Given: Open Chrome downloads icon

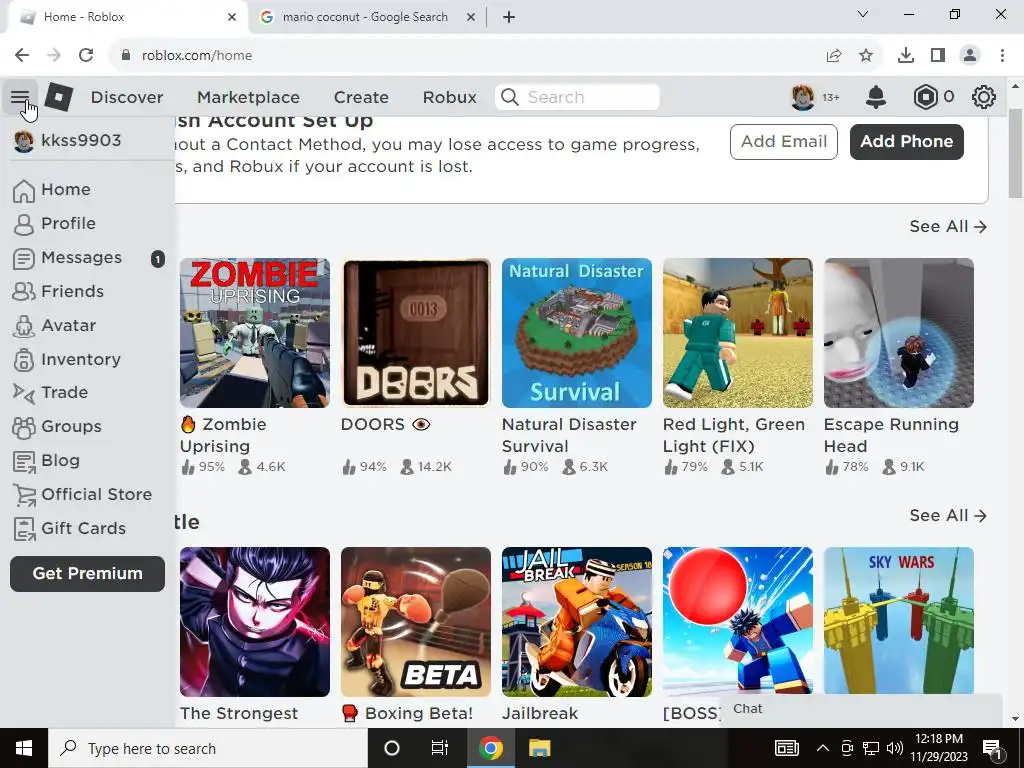Looking at the screenshot, I should (906, 56).
